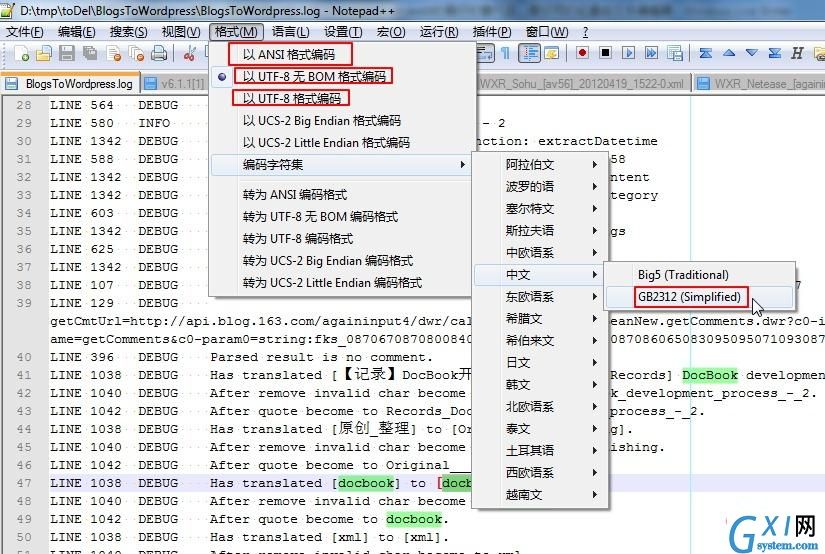Expand the 塞尔特文 charset submenu
825x554 pixels.
(540, 209)
